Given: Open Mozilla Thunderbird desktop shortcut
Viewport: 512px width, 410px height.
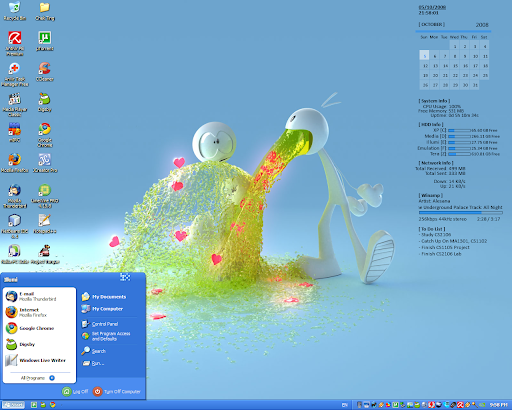Looking at the screenshot, I should pos(15,196).
